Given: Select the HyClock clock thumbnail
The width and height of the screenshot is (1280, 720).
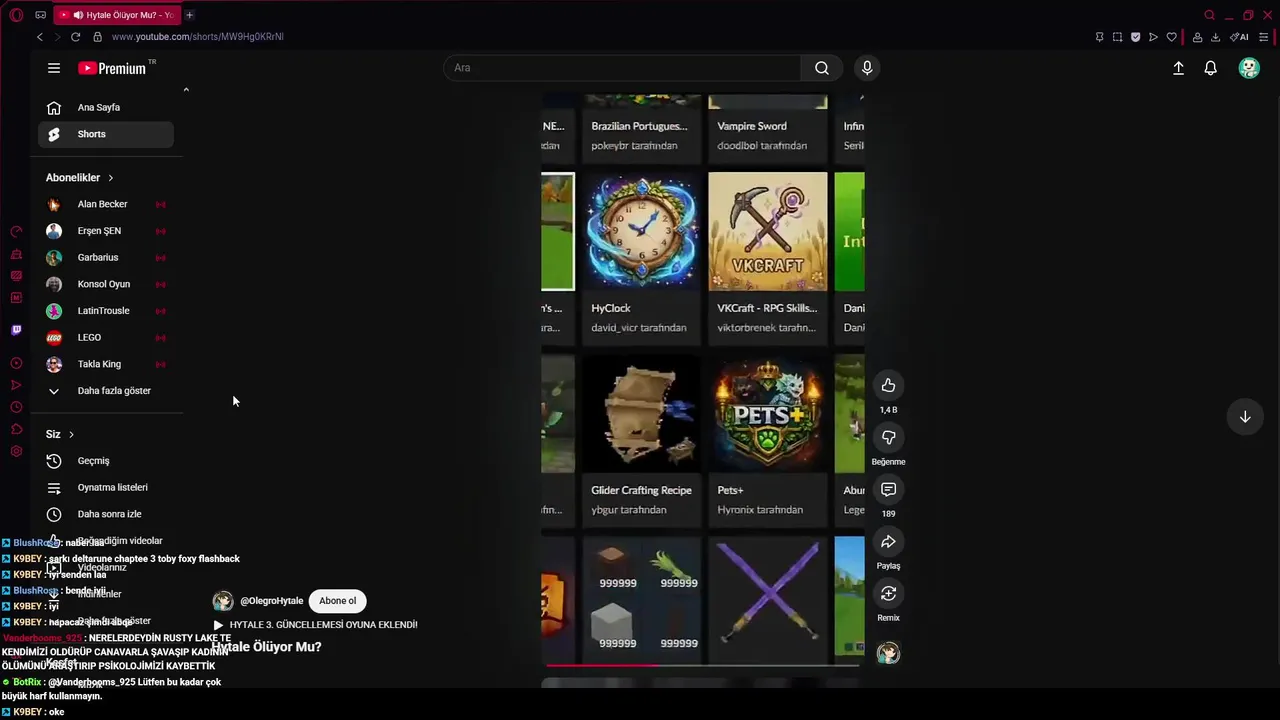Looking at the screenshot, I should click(642, 232).
